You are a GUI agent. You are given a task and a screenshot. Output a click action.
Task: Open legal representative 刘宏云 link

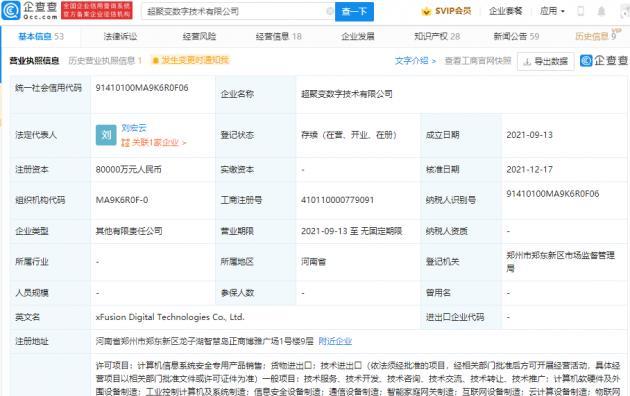(134, 128)
